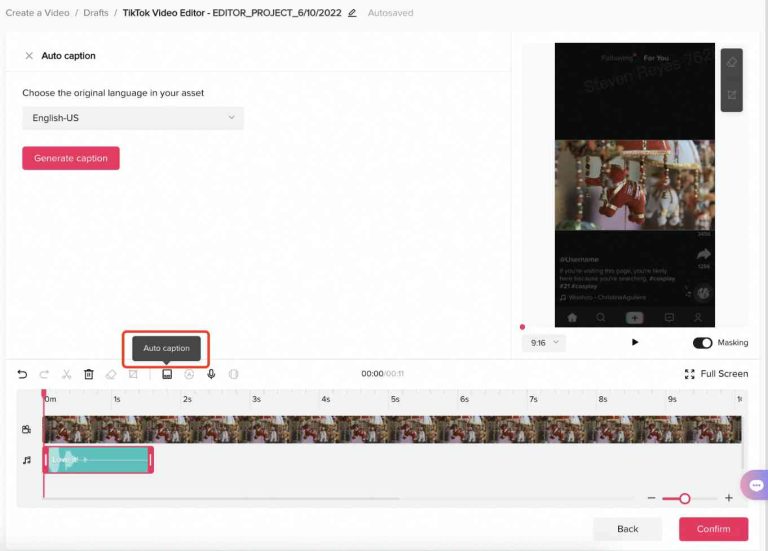Image resolution: width=768 pixels, height=551 pixels.
Task: Click the pencil icon to rename project
Action: click(x=352, y=13)
